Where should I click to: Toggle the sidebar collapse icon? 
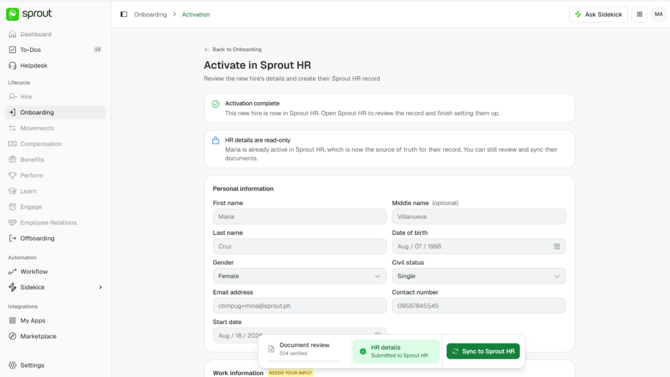pyautogui.click(x=123, y=14)
